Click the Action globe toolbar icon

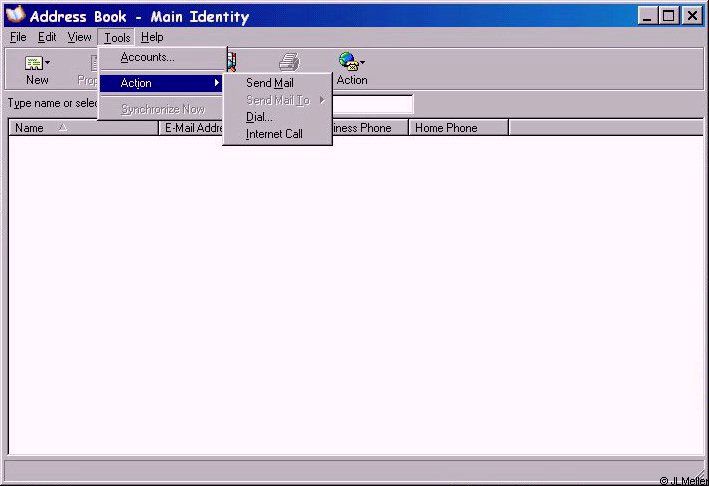click(349, 61)
